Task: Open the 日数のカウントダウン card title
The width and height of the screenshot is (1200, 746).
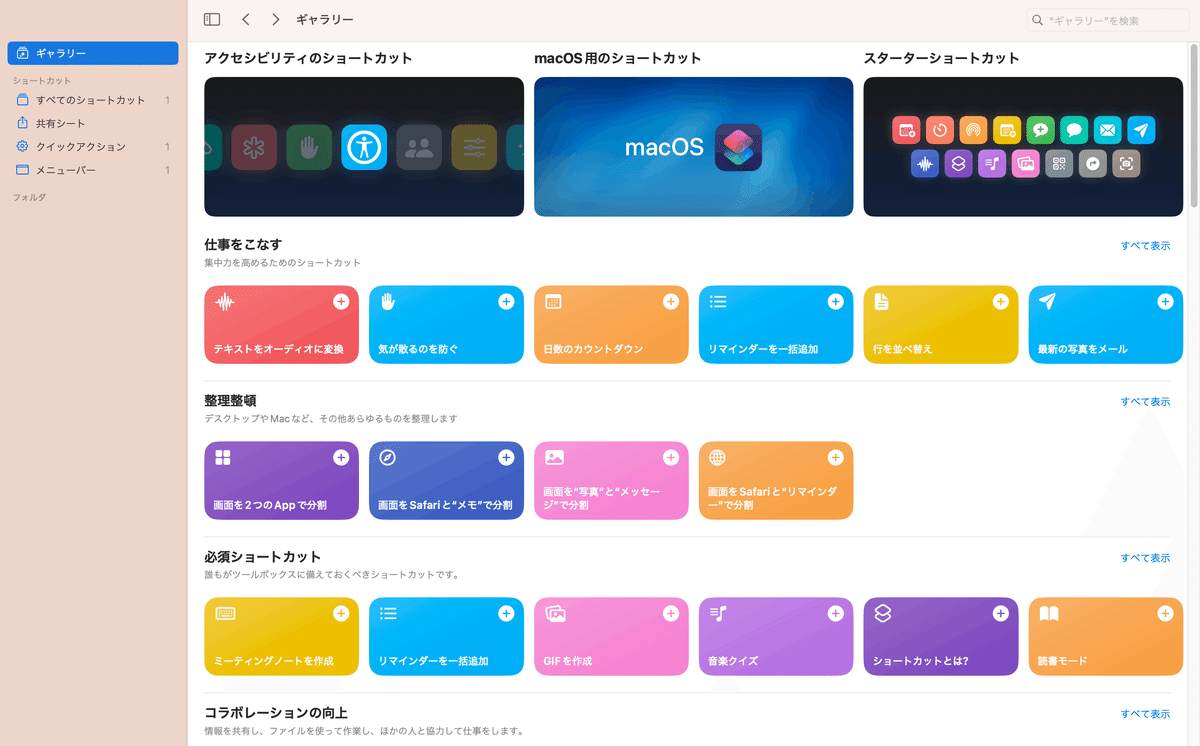Action: click(x=593, y=349)
